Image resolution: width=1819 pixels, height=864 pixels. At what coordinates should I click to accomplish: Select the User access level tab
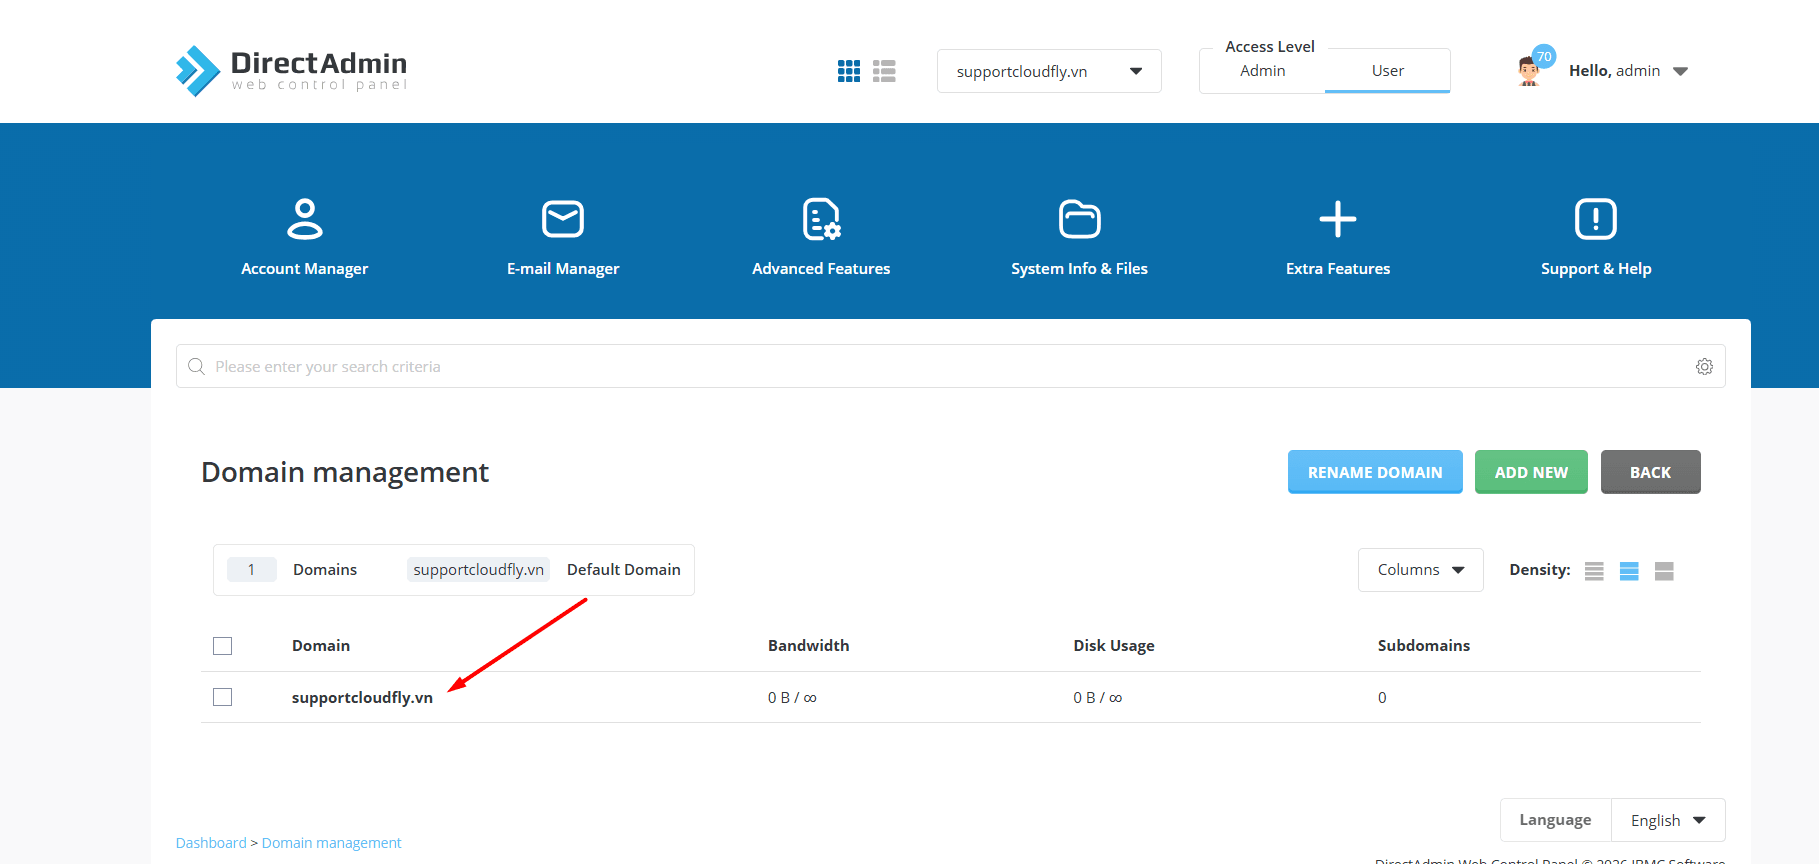tap(1387, 71)
